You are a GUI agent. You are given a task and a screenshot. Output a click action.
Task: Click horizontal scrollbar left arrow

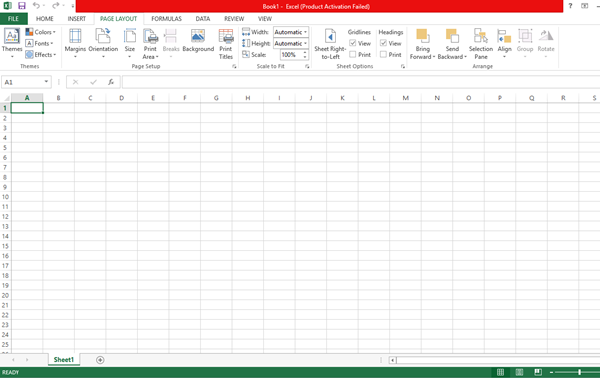tap(393, 360)
